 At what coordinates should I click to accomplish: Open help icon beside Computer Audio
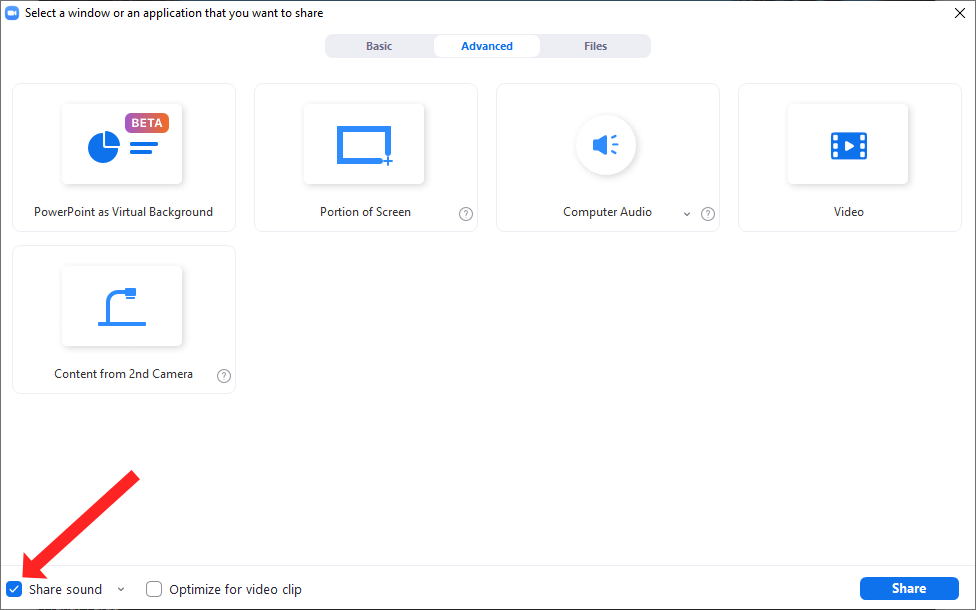pos(708,214)
